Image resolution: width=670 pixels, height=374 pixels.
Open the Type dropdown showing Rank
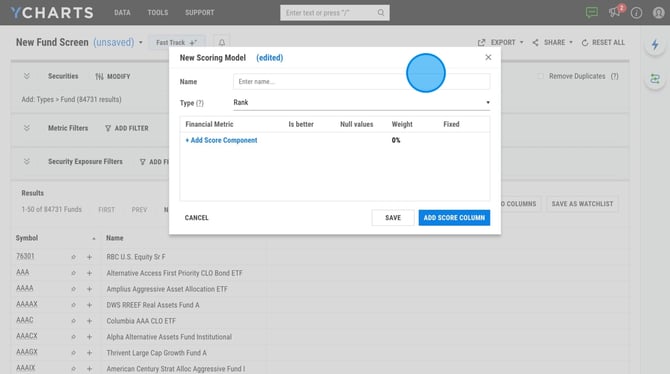pos(361,103)
